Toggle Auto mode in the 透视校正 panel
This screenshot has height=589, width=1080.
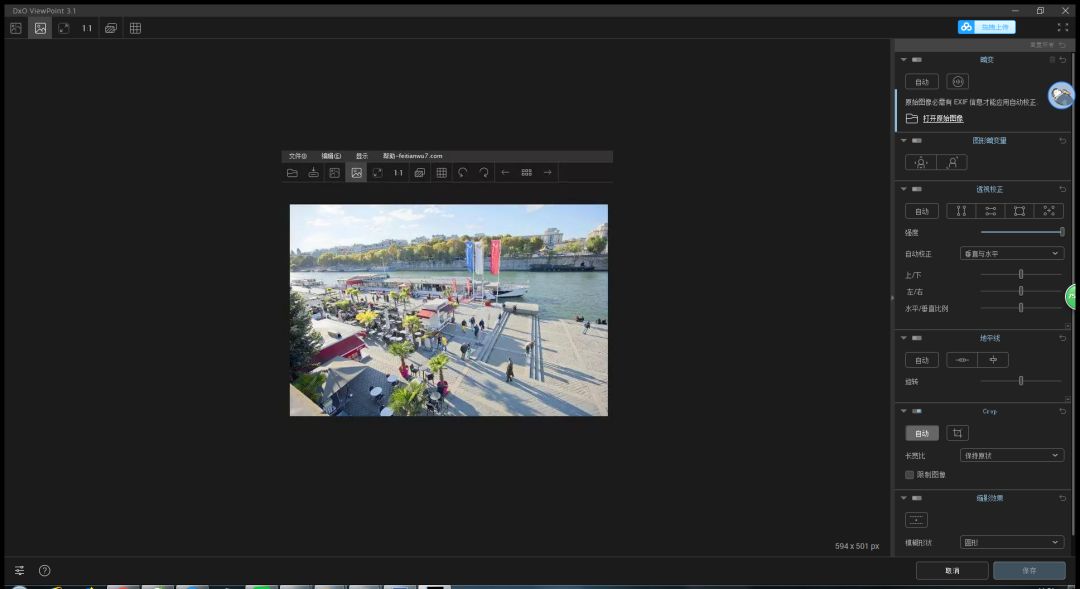click(x=921, y=211)
